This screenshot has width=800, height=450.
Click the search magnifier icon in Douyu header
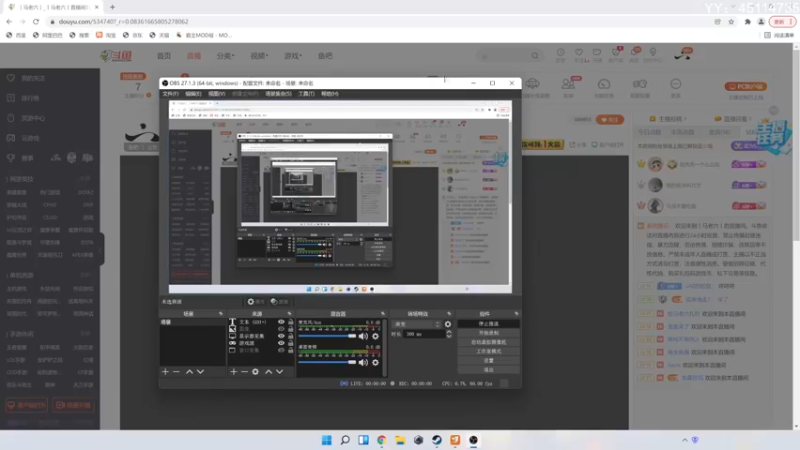535,56
